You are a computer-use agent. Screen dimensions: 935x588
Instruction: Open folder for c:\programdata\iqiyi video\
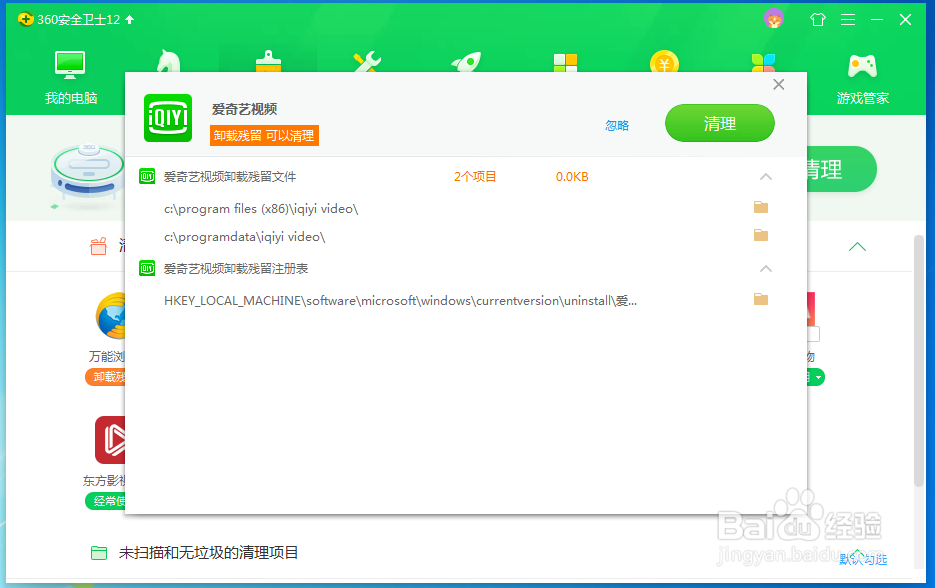(761, 235)
